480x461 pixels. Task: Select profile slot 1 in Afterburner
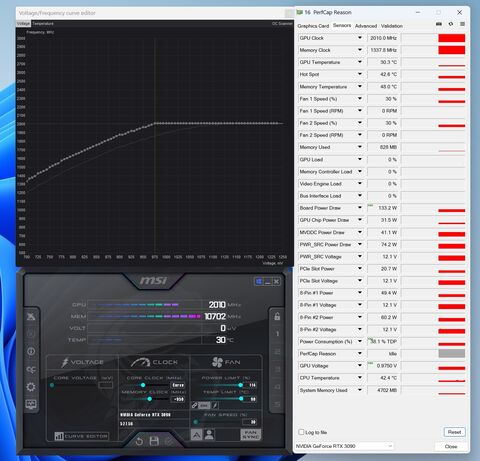coord(277,334)
